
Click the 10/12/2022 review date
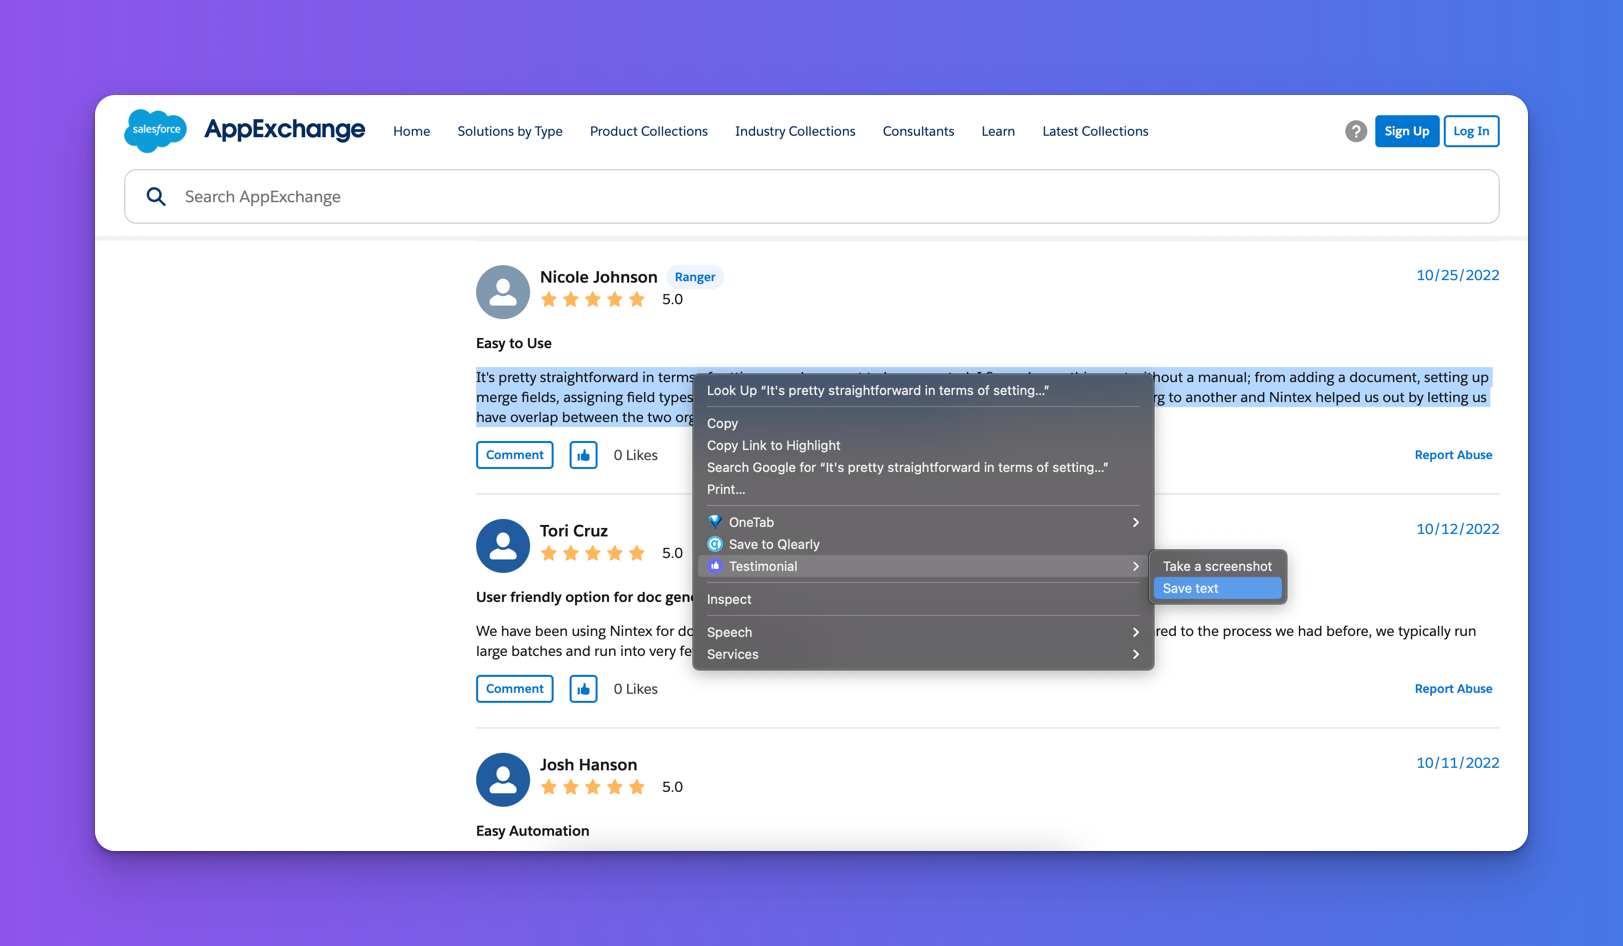coord(1457,529)
